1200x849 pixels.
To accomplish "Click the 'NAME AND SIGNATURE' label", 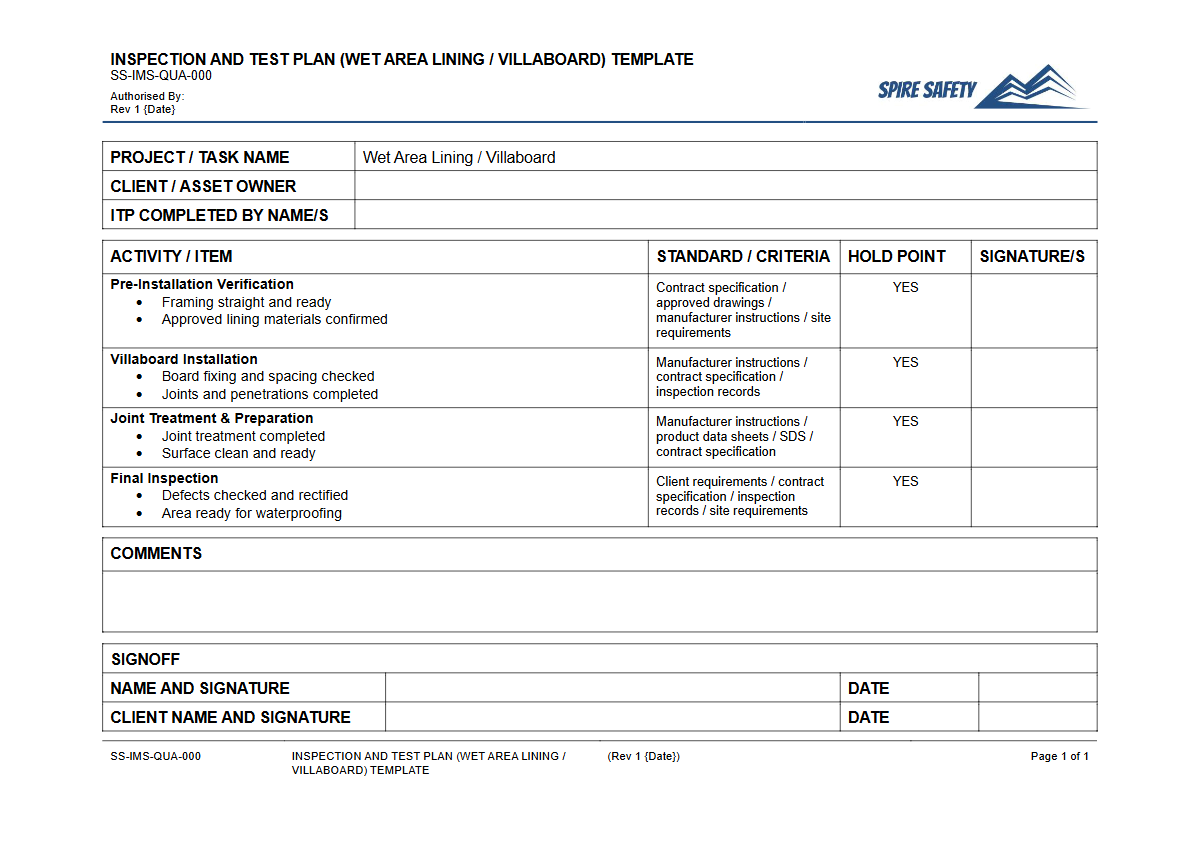I will pos(200,689).
